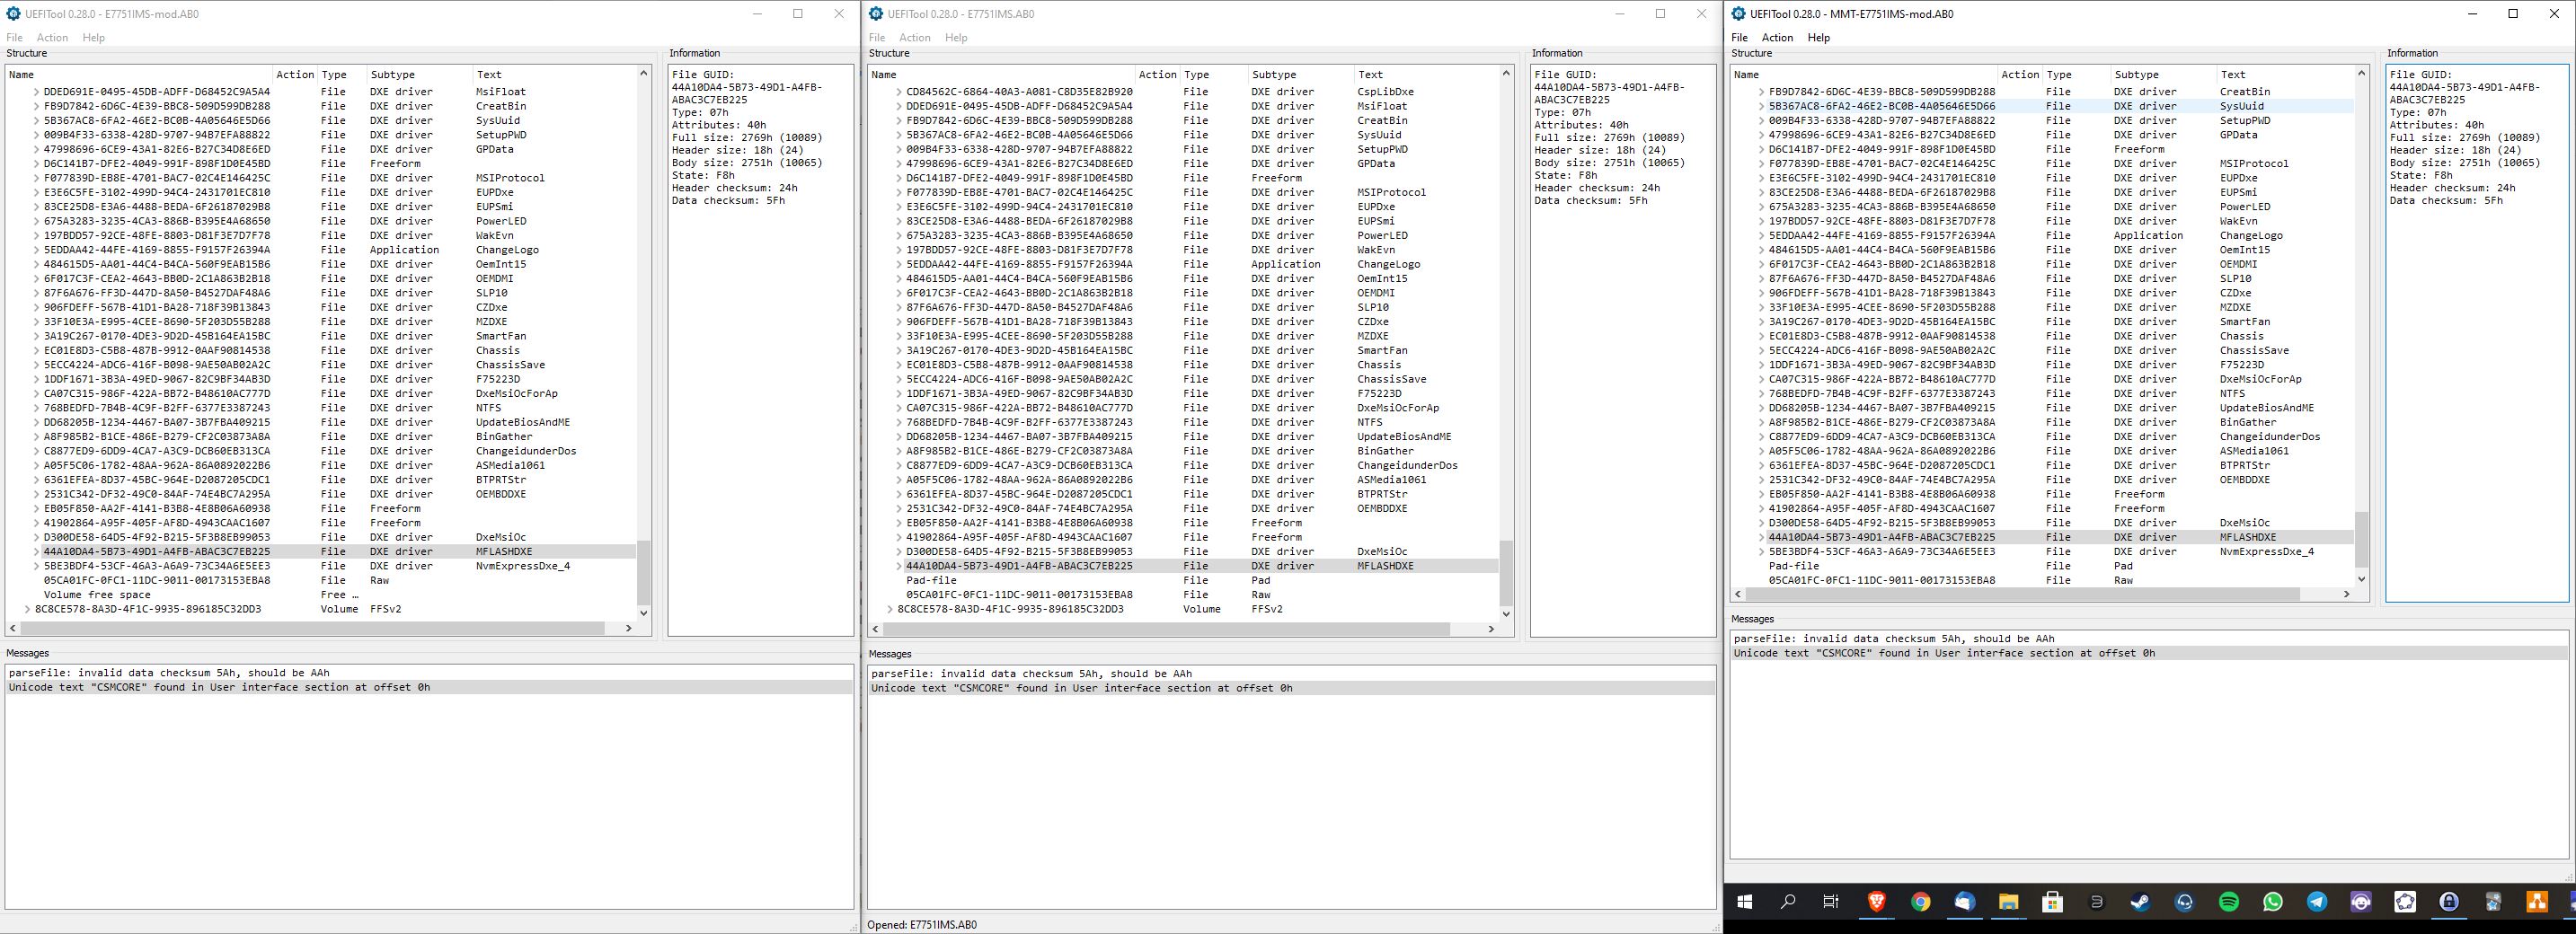The height and width of the screenshot is (934, 2576).
Task: Open the white pentagon graph app in taskbar
Action: (x=2405, y=902)
